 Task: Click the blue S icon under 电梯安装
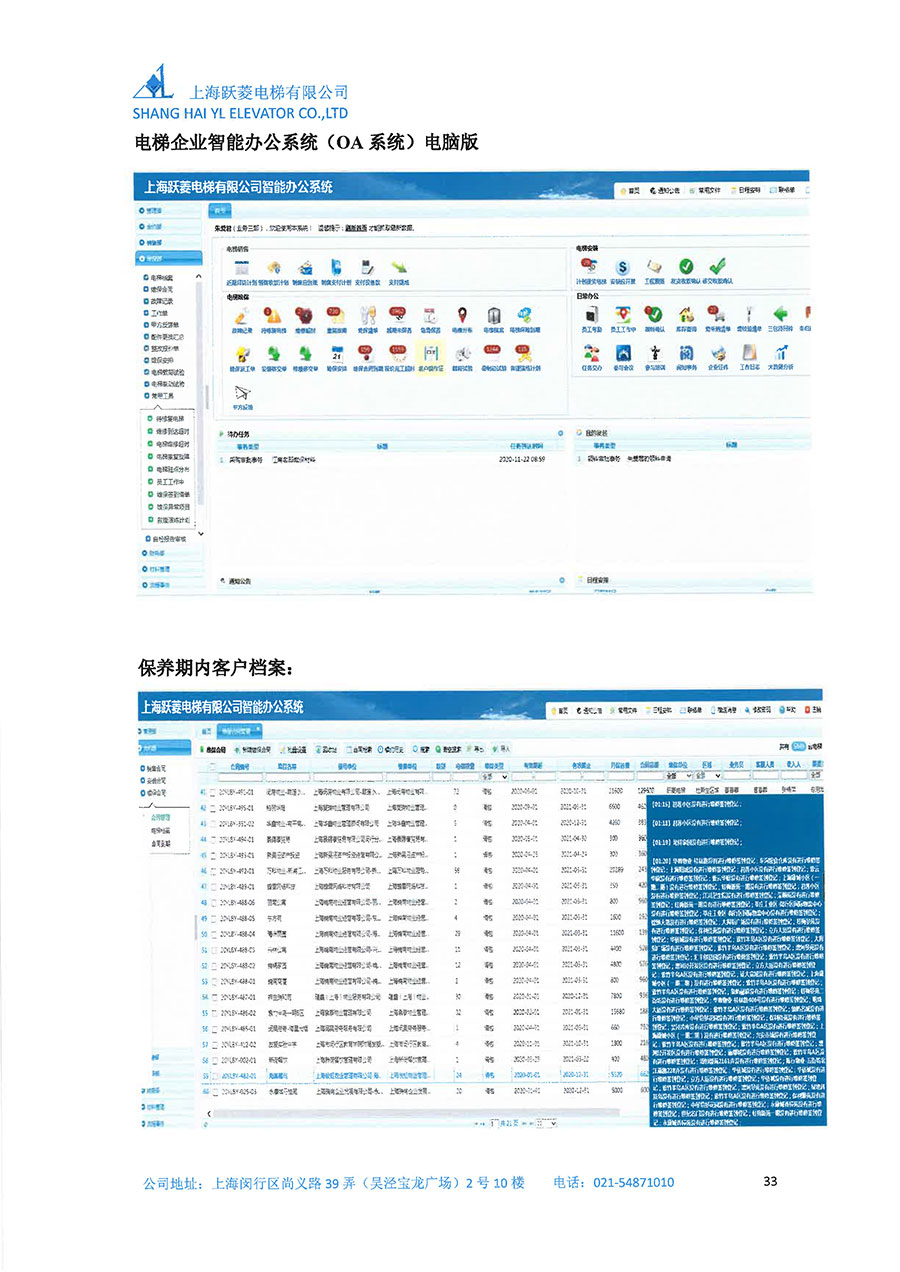(x=622, y=267)
